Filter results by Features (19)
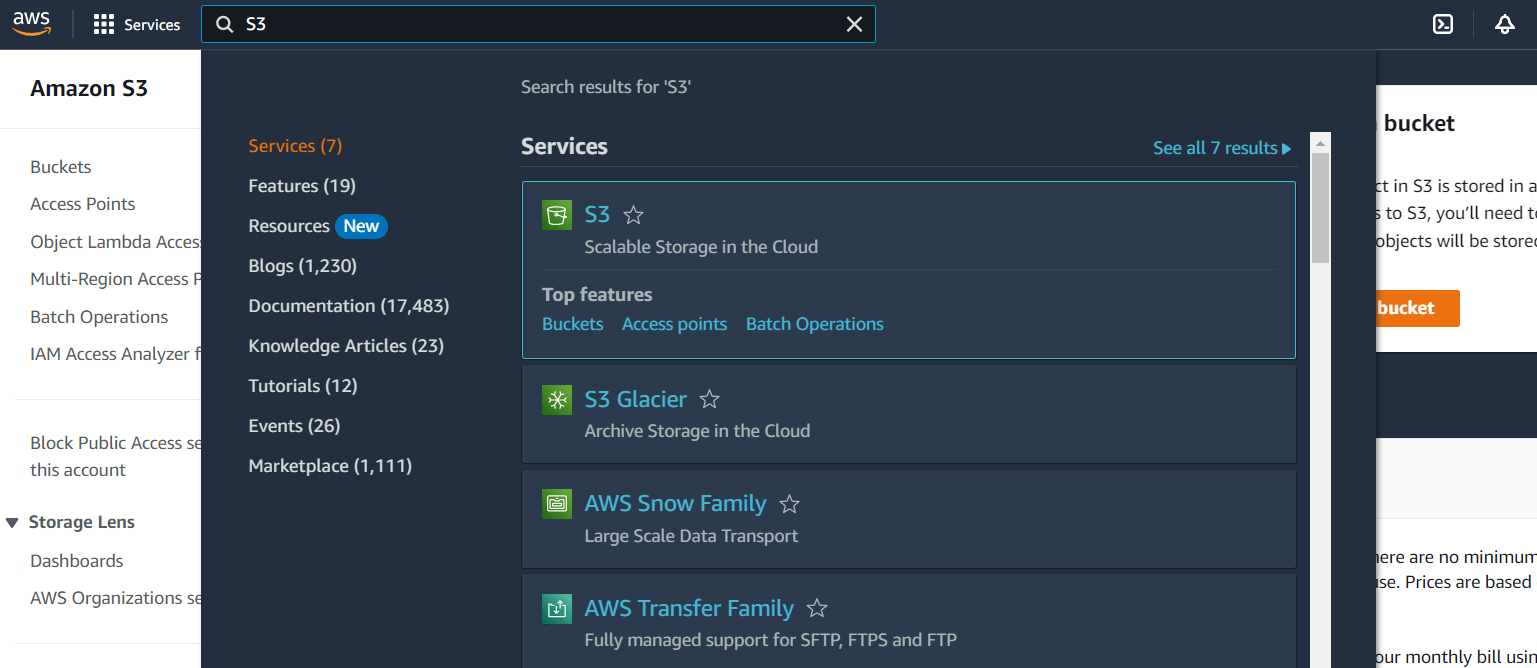Viewport: 1537px width, 668px height. 302,185
